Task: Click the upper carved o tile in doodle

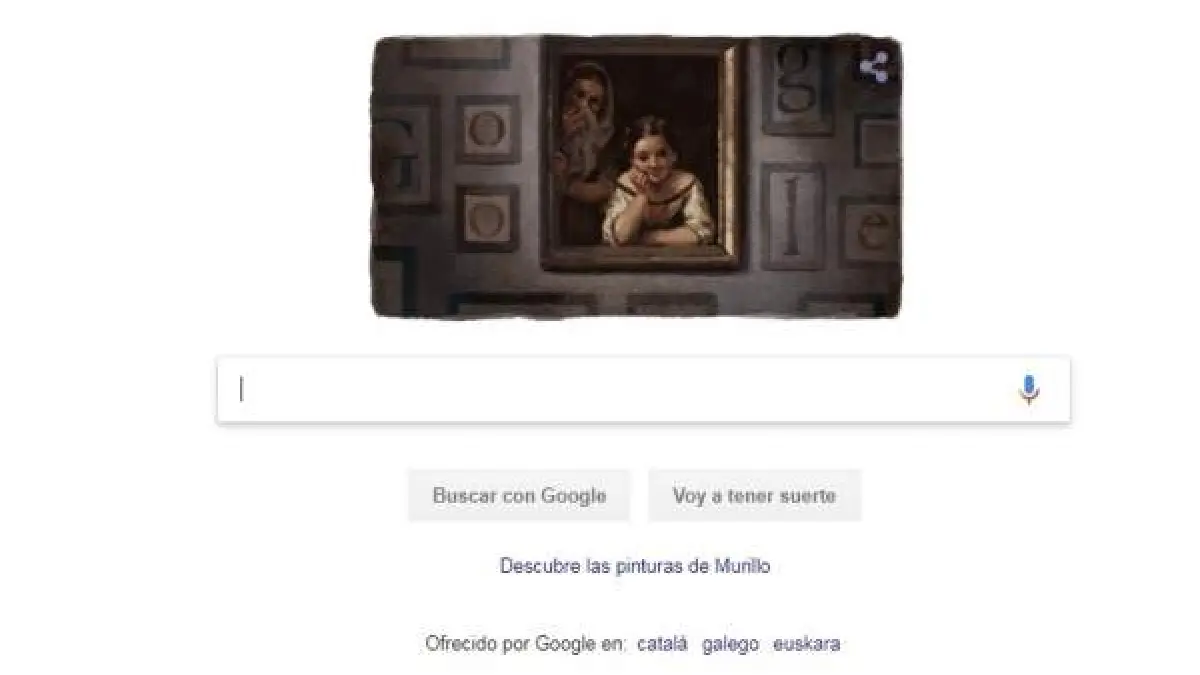Action: [487, 129]
